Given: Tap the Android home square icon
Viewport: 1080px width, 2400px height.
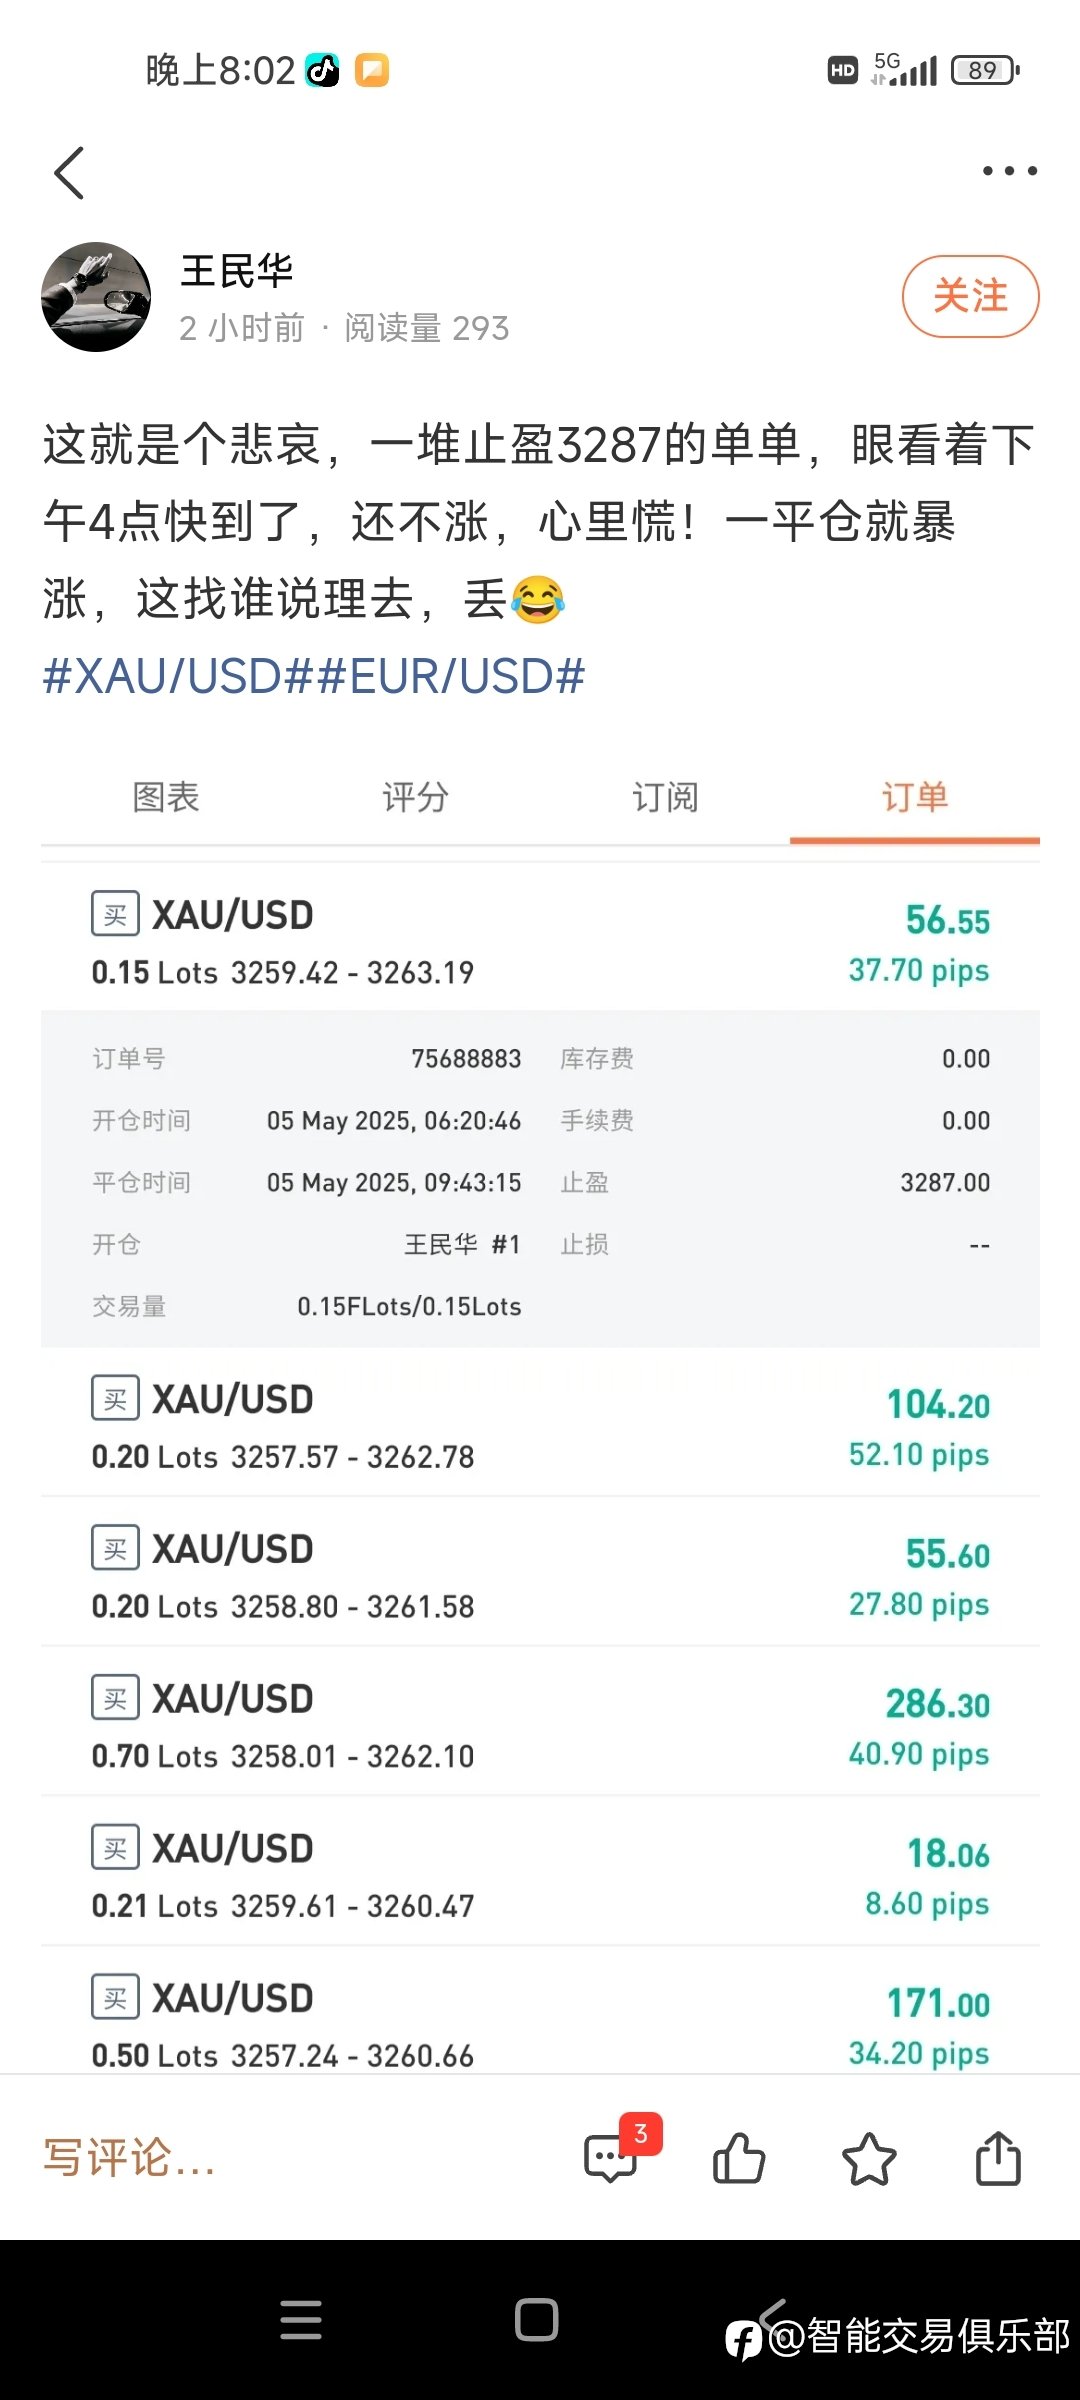Looking at the screenshot, I should coord(536,2319).
